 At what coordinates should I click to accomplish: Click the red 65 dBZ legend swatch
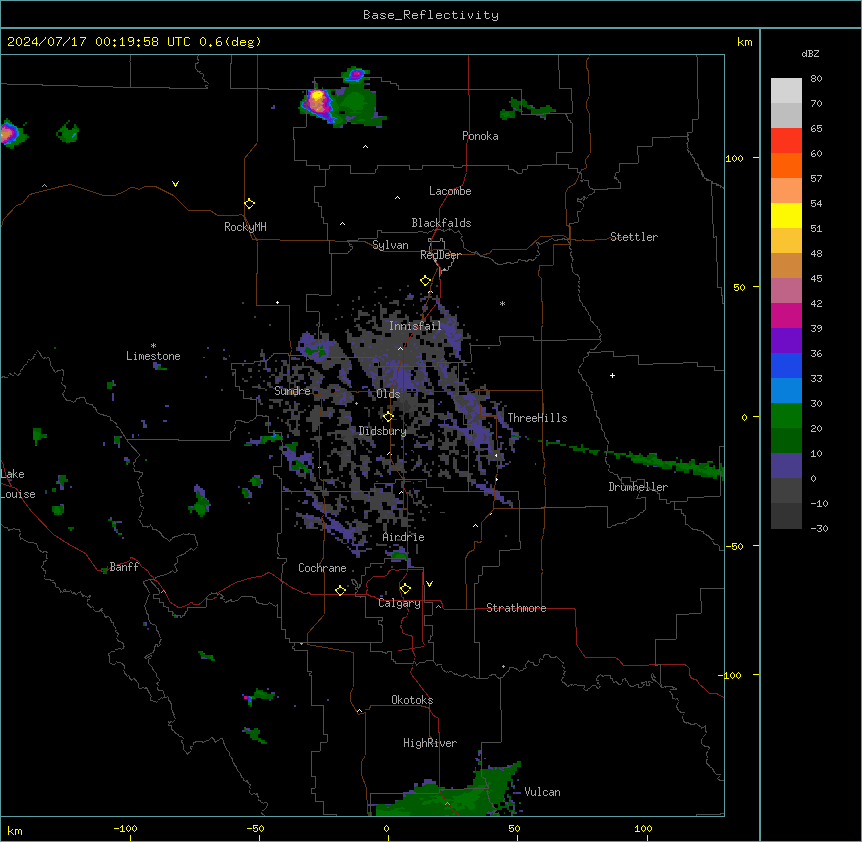pos(786,141)
